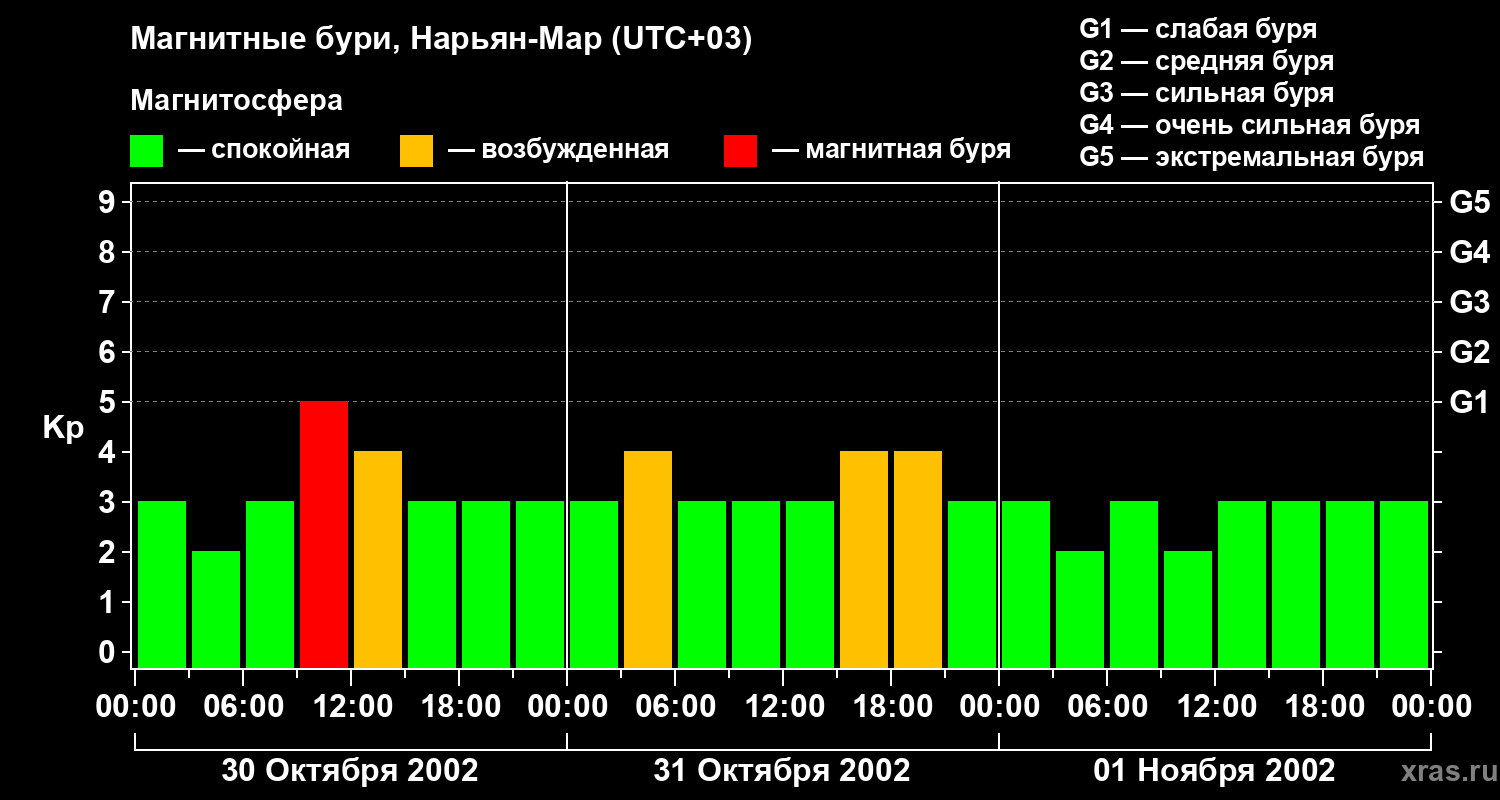
Task: Click the 'Kp' axis label
Action: tap(63, 428)
